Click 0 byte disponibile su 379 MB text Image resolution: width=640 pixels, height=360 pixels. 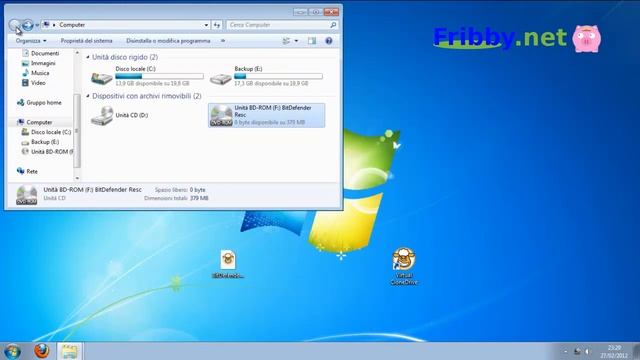click(269, 122)
